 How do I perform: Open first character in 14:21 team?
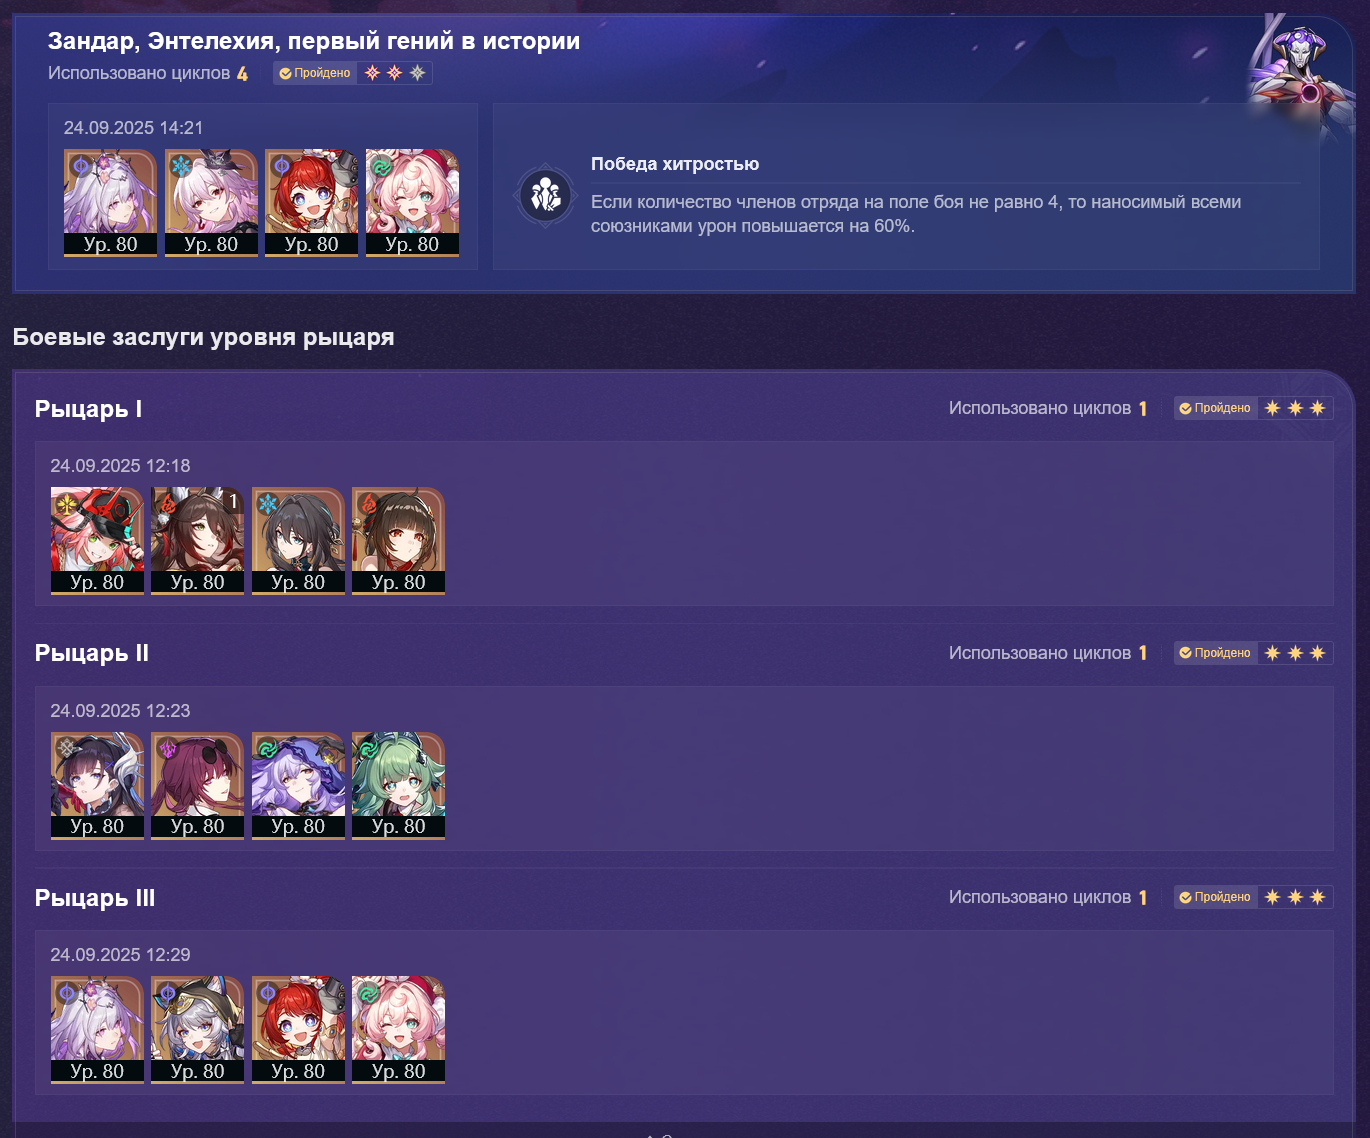click(111, 203)
